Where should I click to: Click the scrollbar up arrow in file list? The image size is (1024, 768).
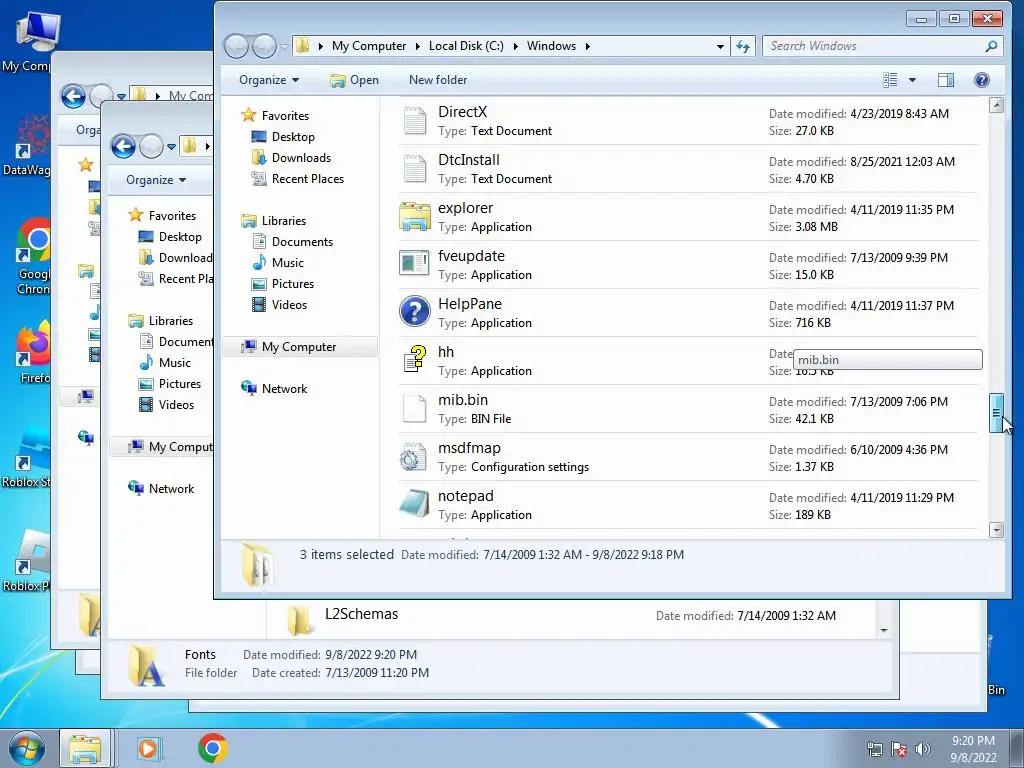pyautogui.click(x=996, y=105)
